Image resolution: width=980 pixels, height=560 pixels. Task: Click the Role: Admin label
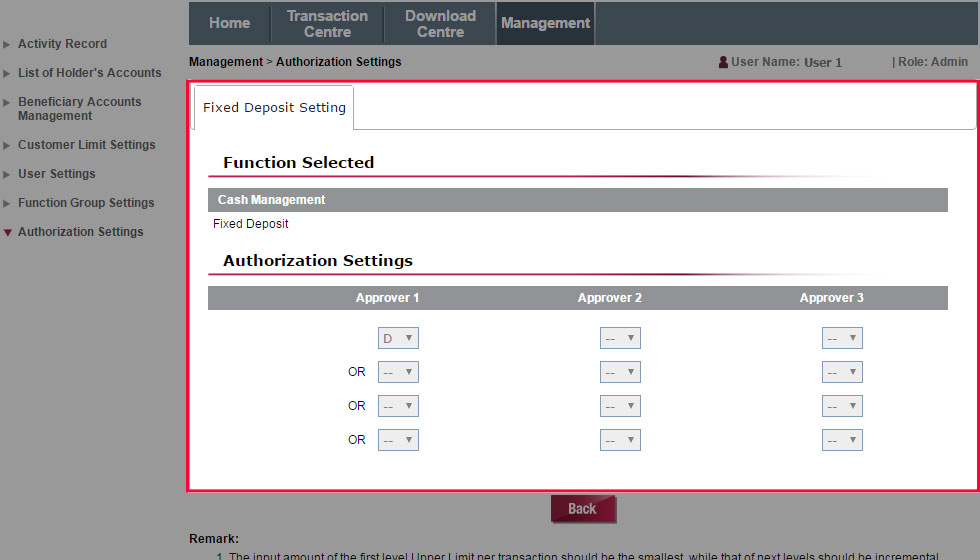[x=930, y=62]
